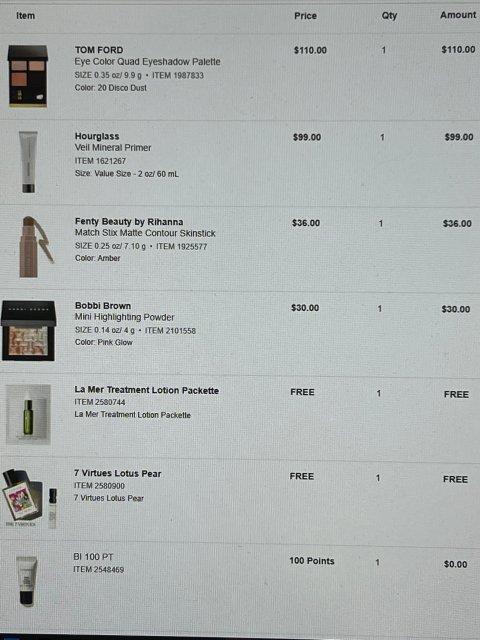Select the 7 Virtues Lotus Pear title
This screenshot has height=640, width=480.
pyautogui.click(x=118, y=473)
